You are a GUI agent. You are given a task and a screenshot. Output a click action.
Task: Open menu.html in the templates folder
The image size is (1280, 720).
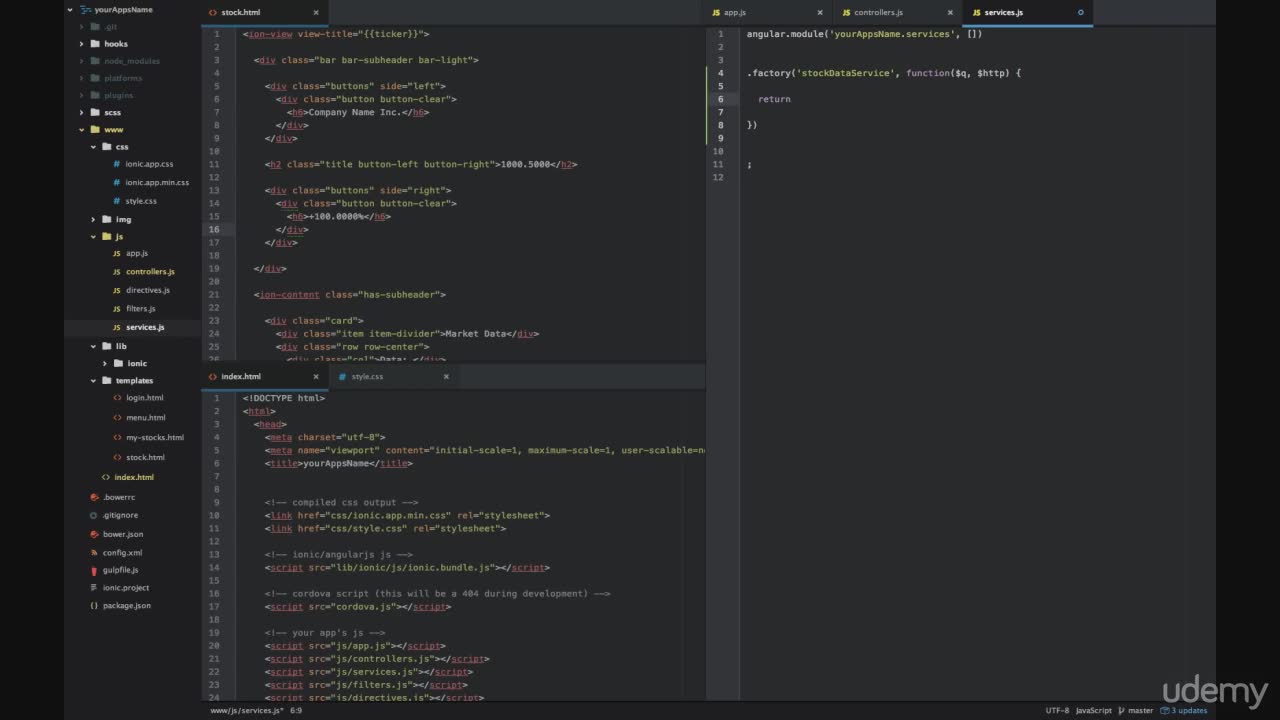(146, 418)
